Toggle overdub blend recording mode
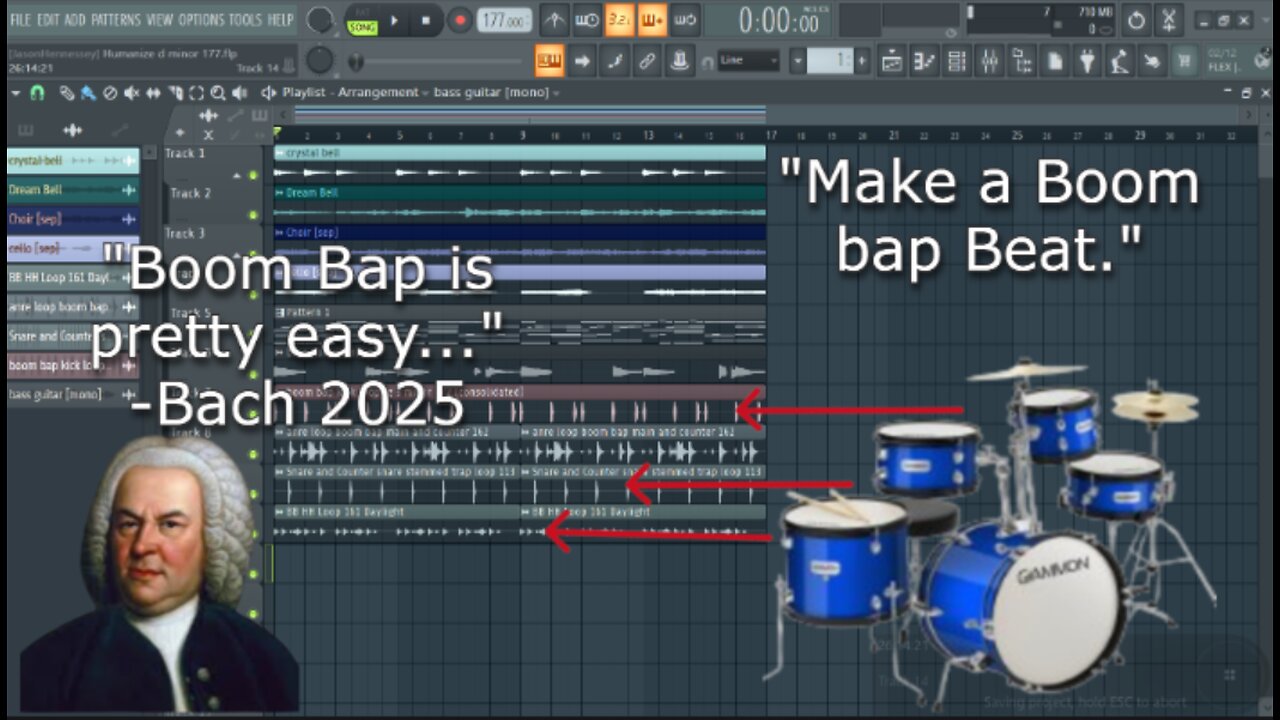This screenshot has height=720, width=1280. 652,20
